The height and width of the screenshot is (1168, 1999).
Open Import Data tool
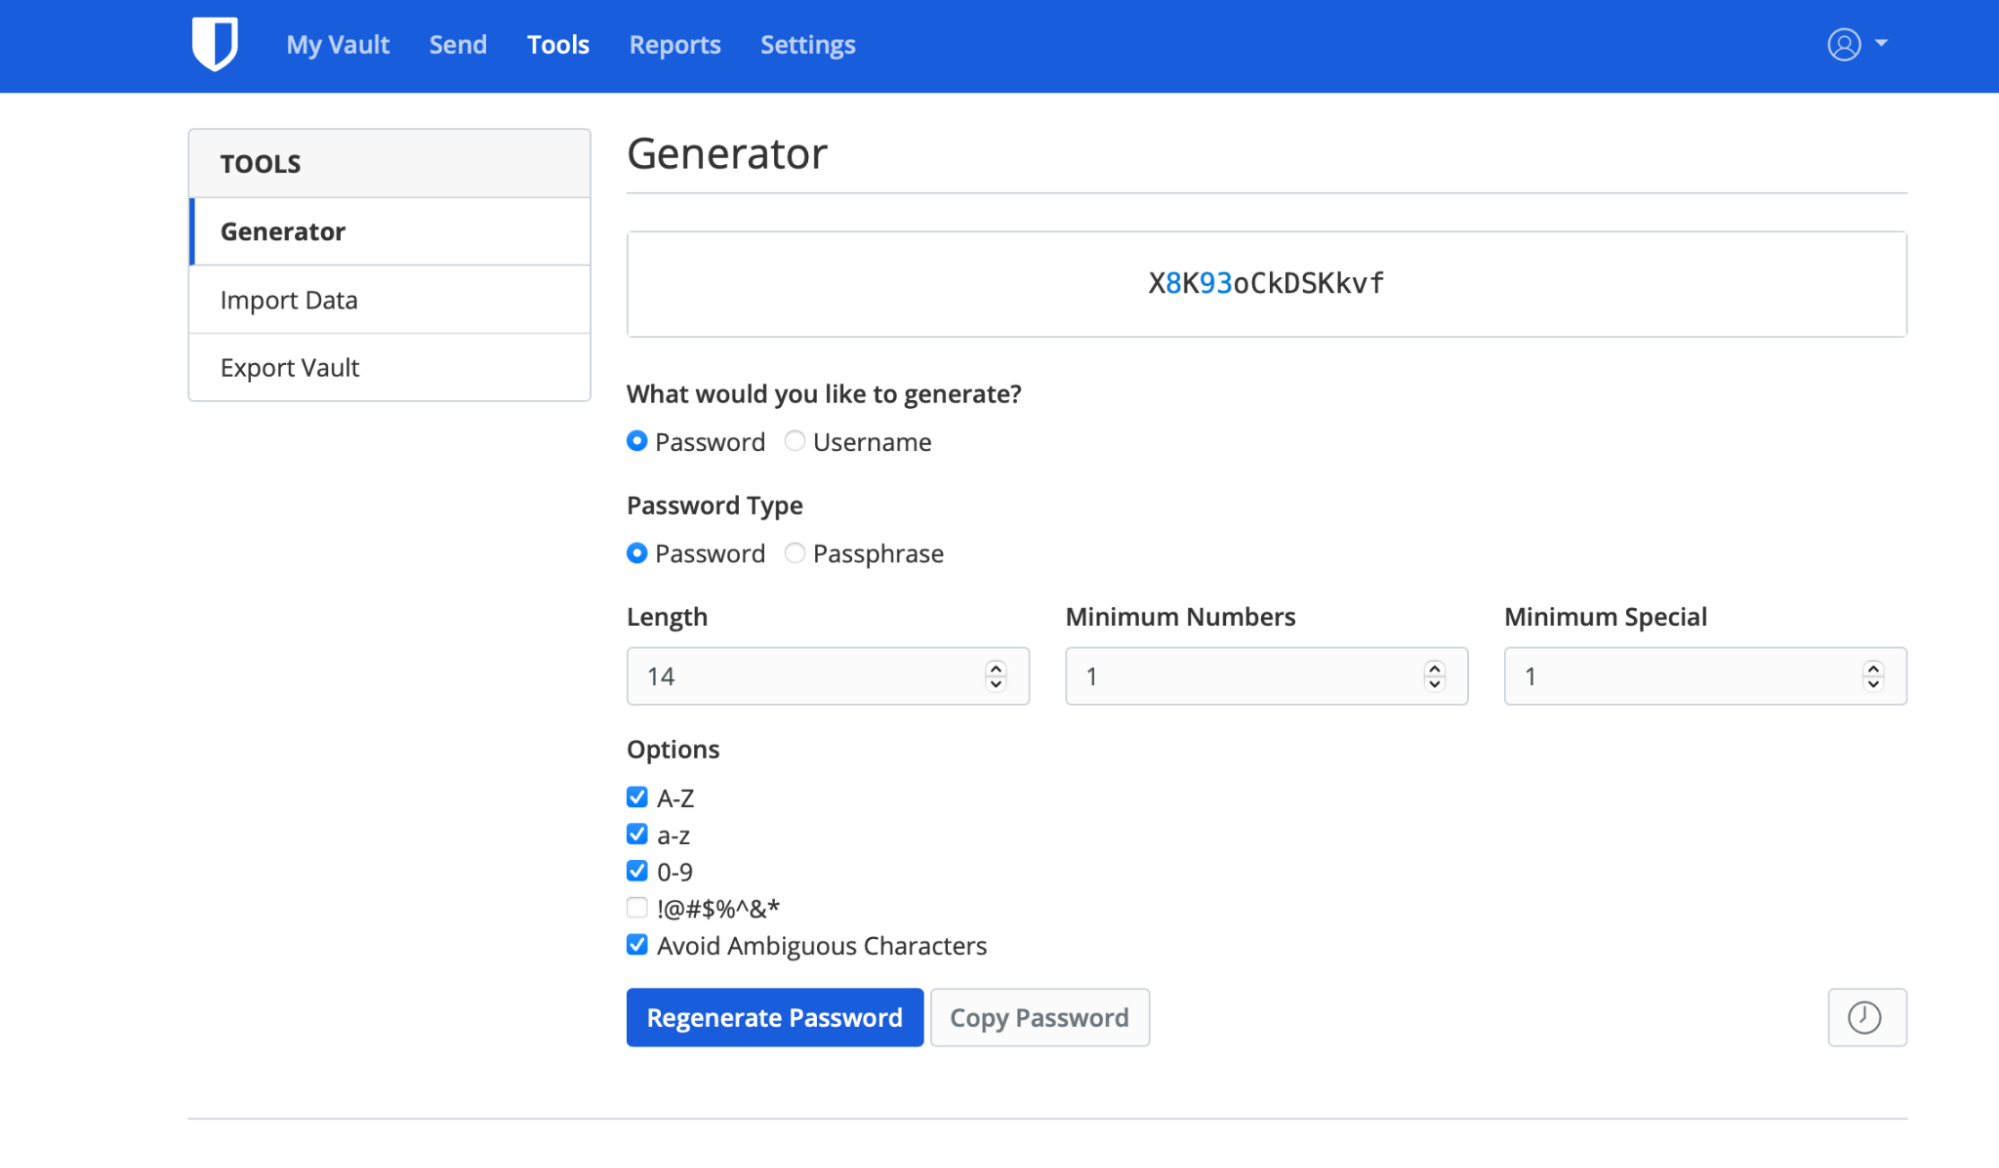[x=390, y=299]
